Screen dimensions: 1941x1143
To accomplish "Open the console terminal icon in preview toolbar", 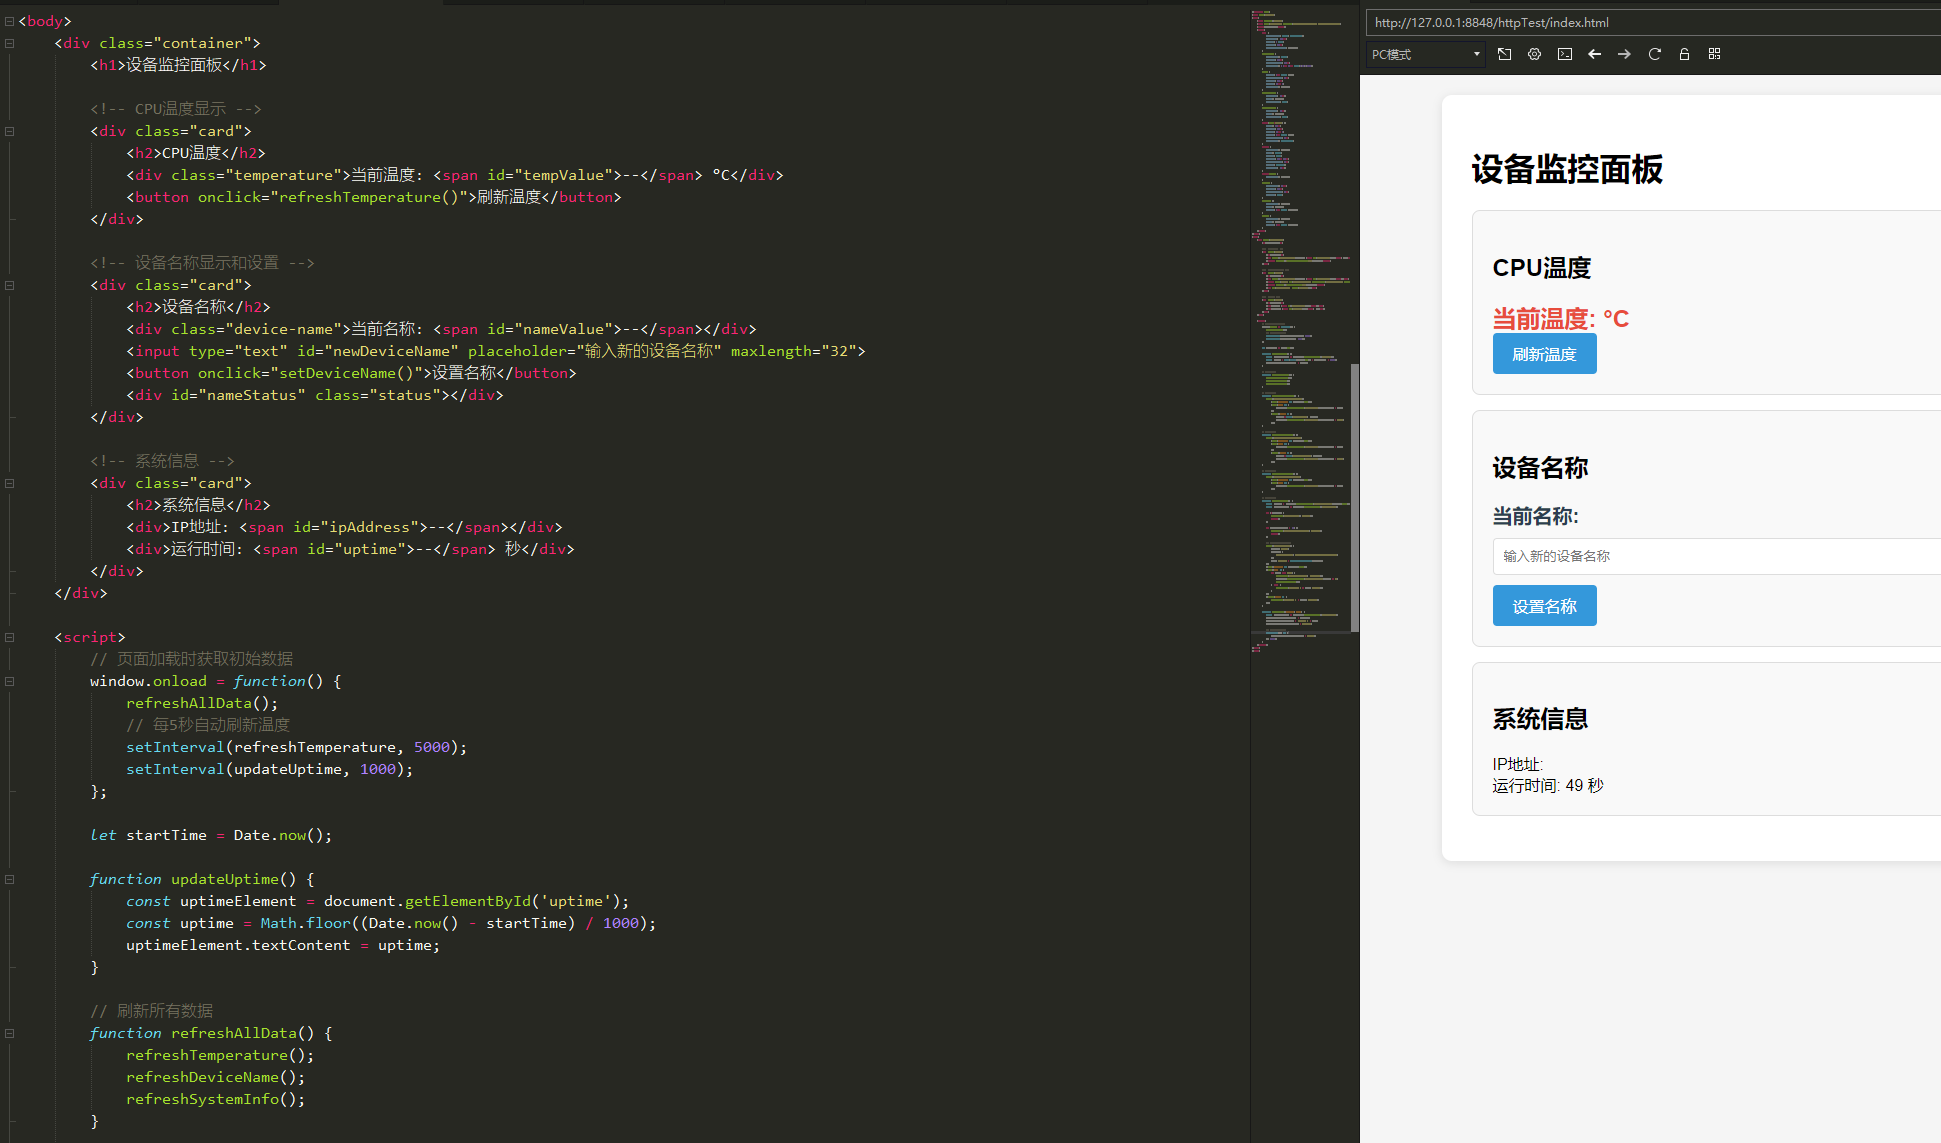I will (x=1564, y=54).
